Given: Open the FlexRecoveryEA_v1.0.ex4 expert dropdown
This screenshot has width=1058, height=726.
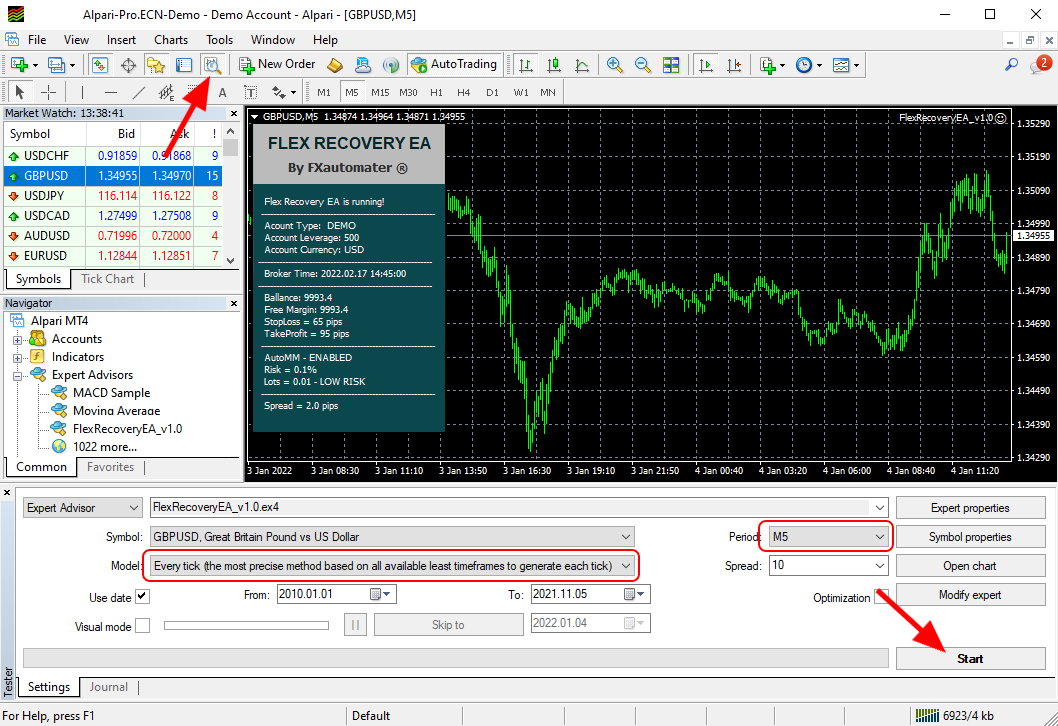Looking at the screenshot, I should pos(519,507).
